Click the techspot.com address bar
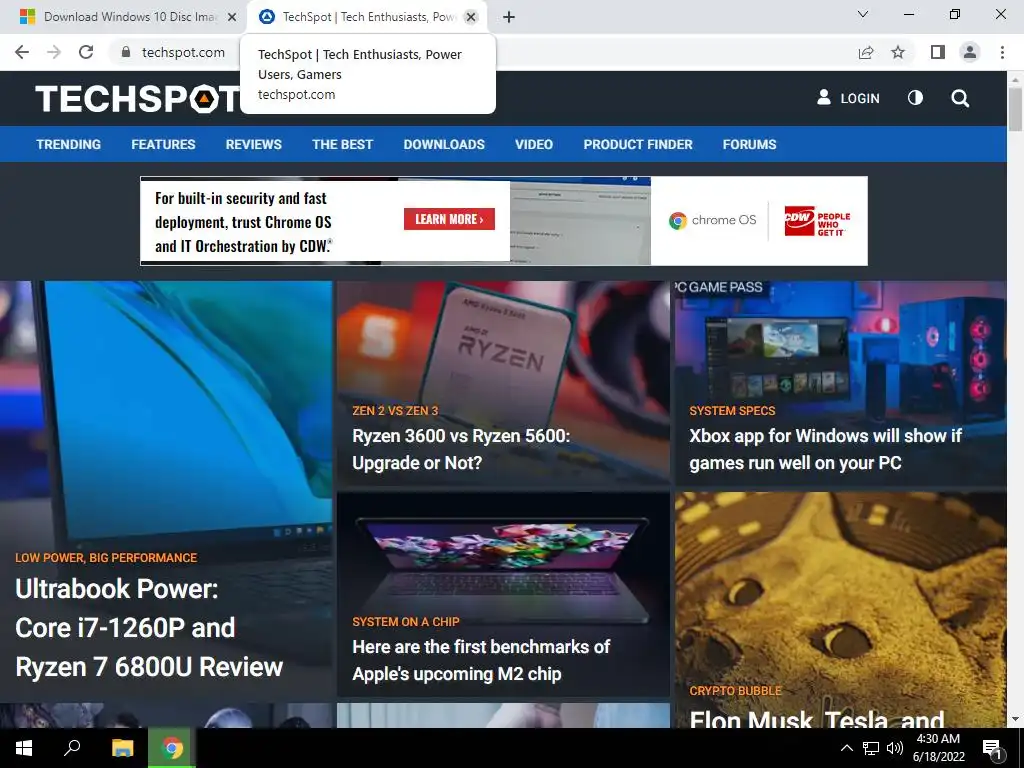The image size is (1024, 768). coord(184,52)
